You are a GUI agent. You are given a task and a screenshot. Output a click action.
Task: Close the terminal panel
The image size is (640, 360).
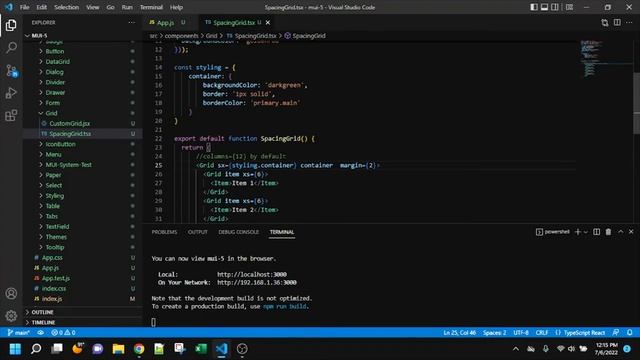click(x=631, y=232)
